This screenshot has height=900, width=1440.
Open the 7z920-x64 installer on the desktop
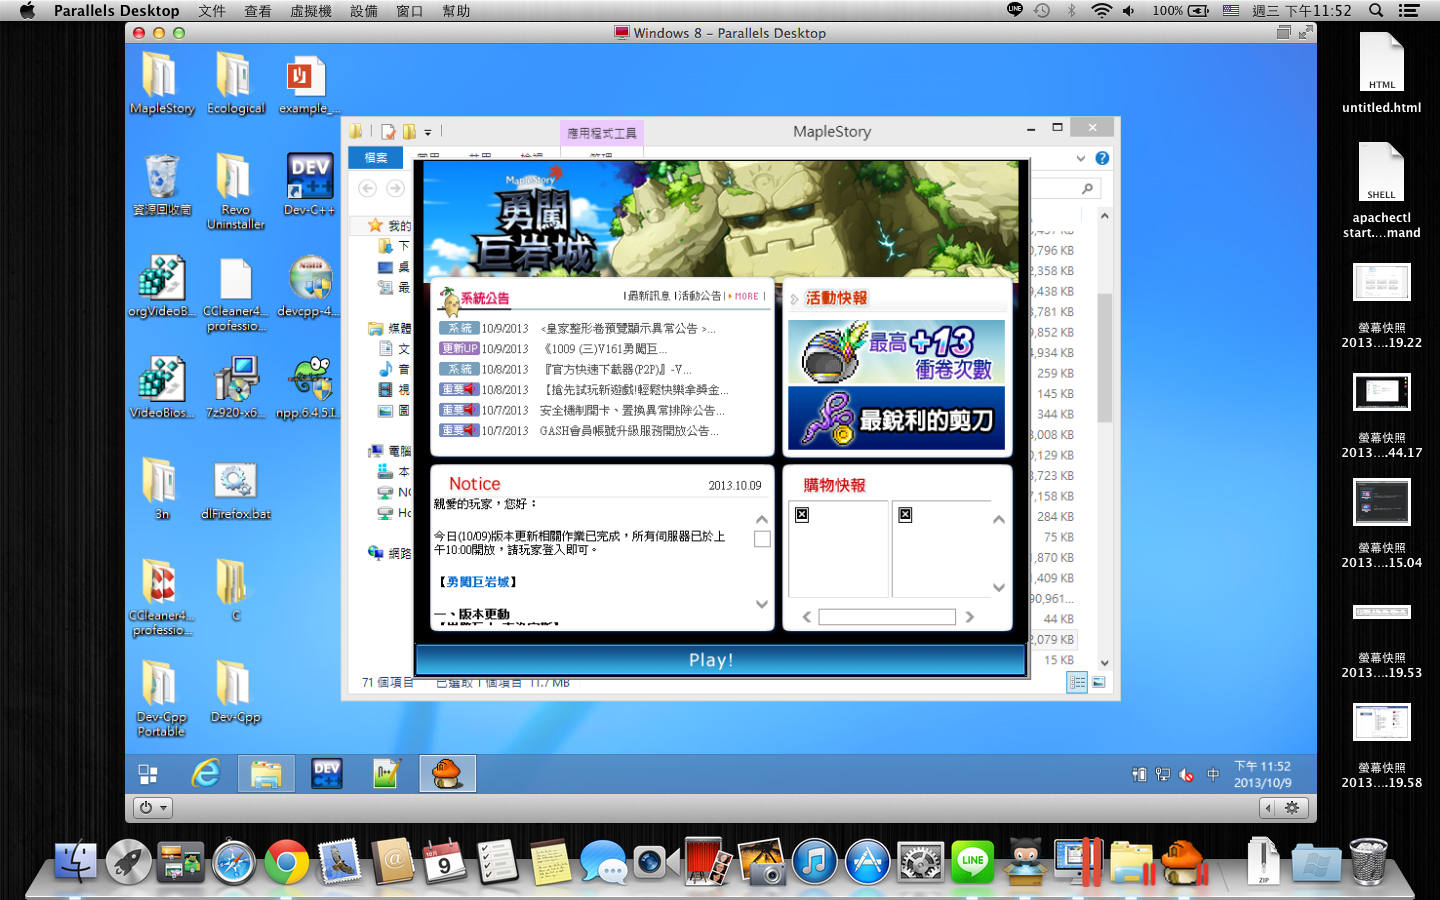point(236,388)
